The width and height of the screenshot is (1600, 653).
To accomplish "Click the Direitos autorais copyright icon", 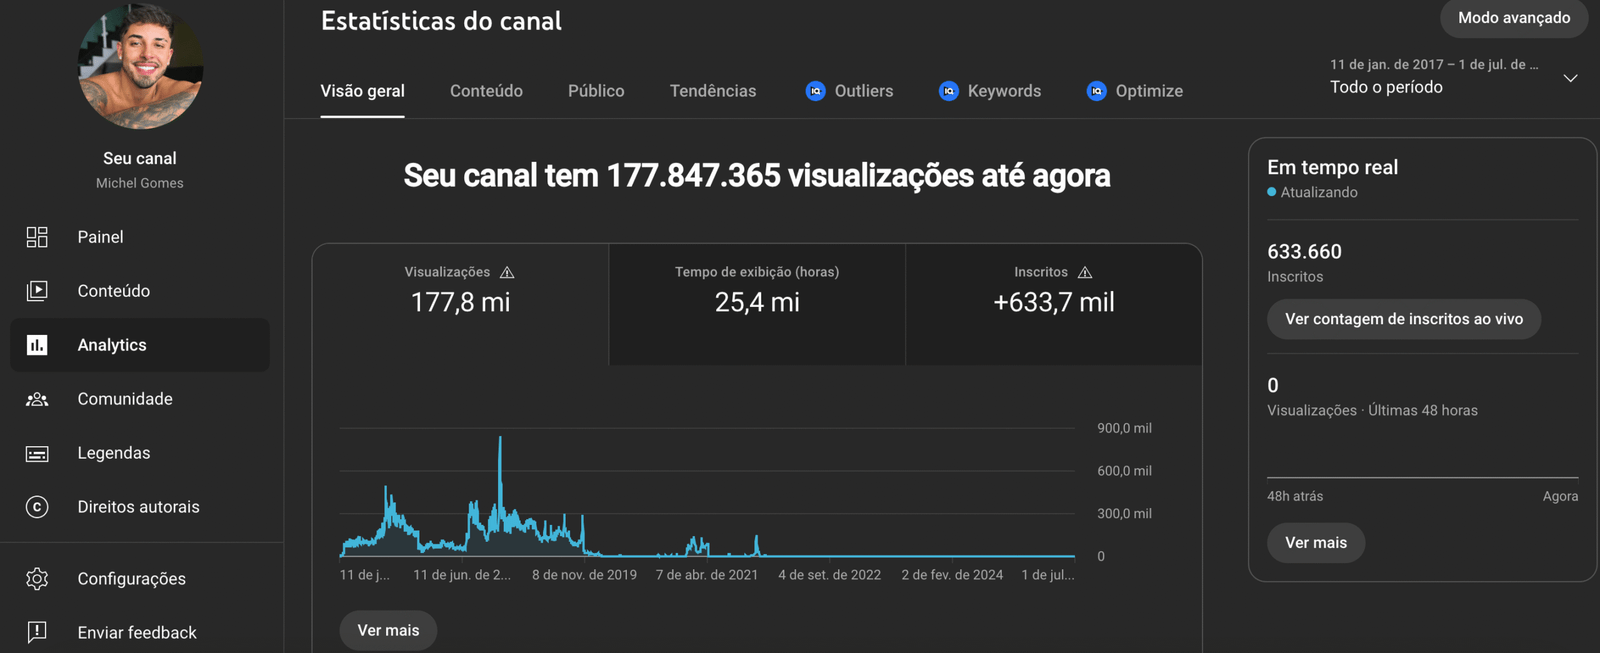I will coord(37,507).
